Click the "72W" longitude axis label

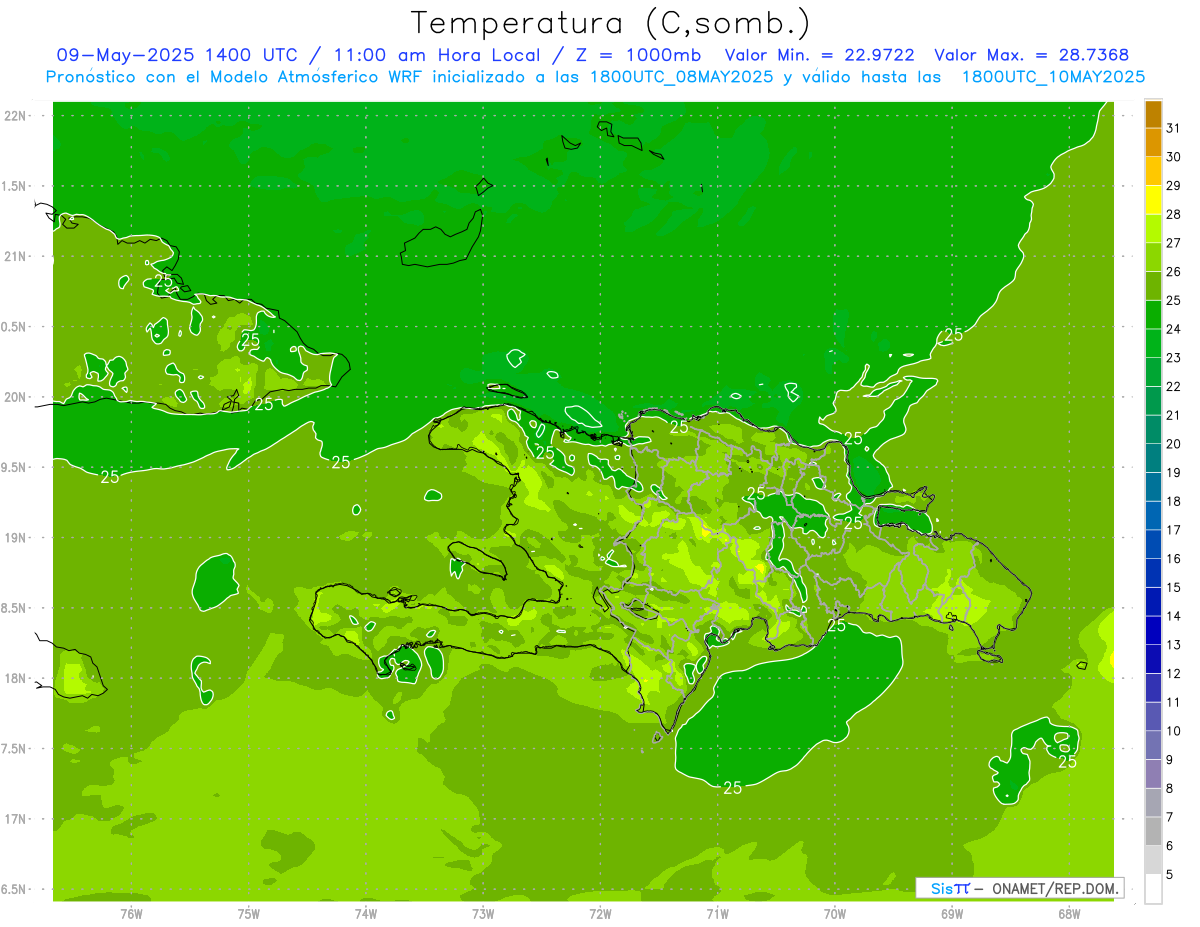600,914
